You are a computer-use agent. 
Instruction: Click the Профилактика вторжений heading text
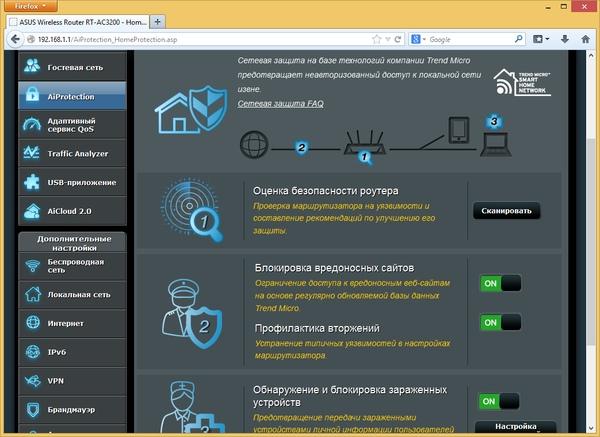pos(317,328)
